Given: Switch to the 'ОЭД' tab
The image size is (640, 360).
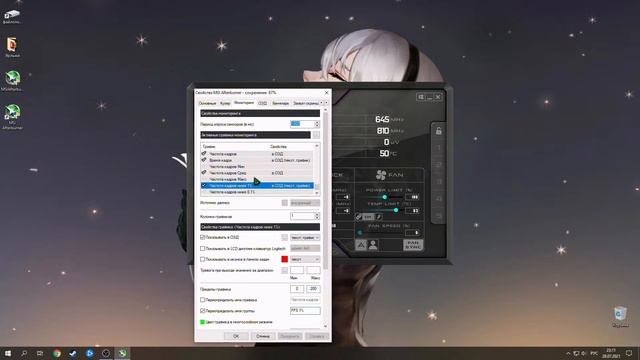Looking at the screenshot, I should point(262,104).
